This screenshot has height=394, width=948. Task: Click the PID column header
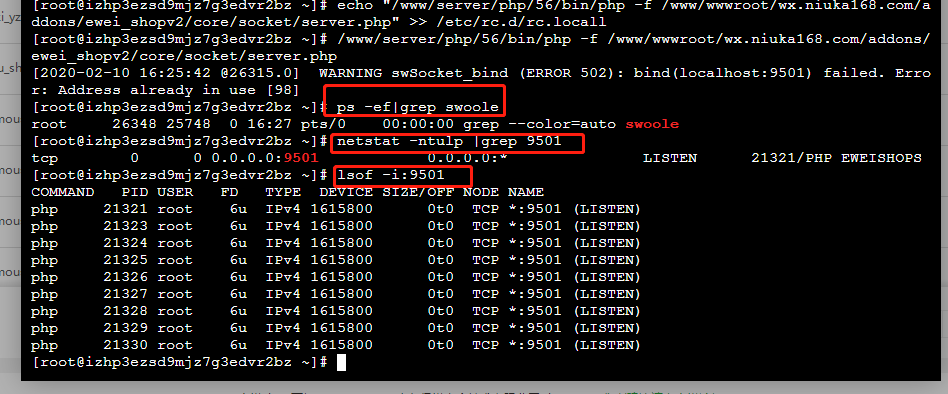pyautogui.click(x=134, y=192)
